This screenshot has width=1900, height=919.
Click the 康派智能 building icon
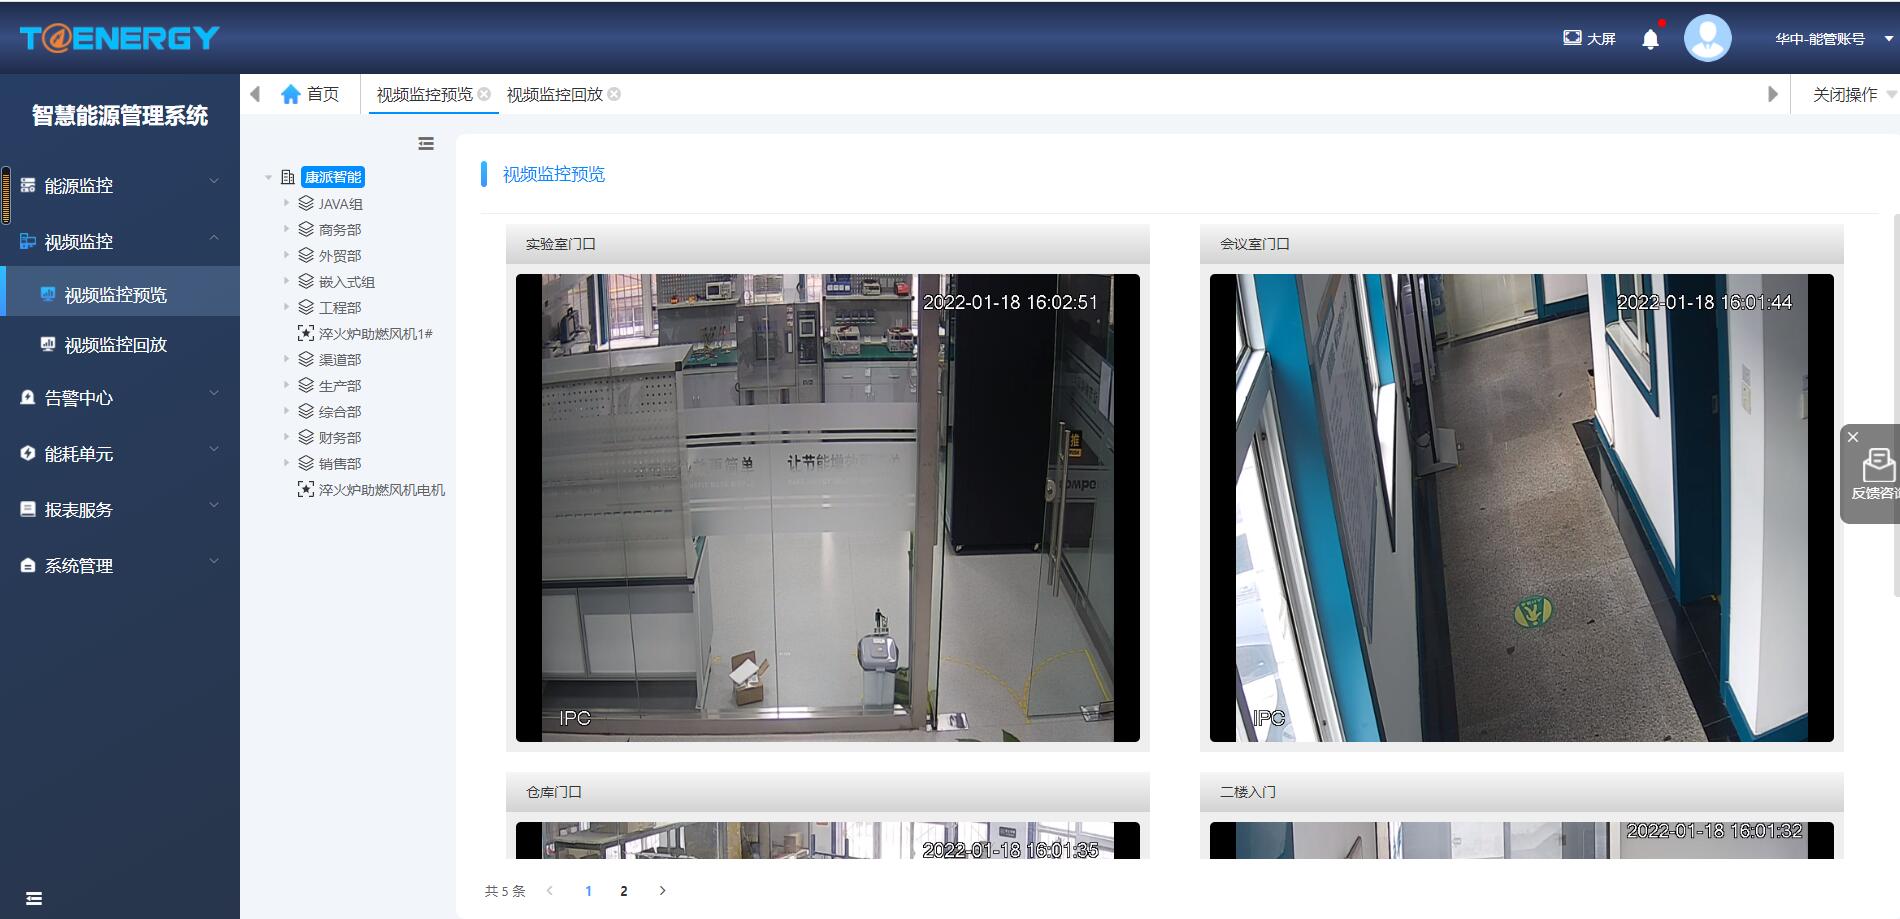[x=288, y=177]
